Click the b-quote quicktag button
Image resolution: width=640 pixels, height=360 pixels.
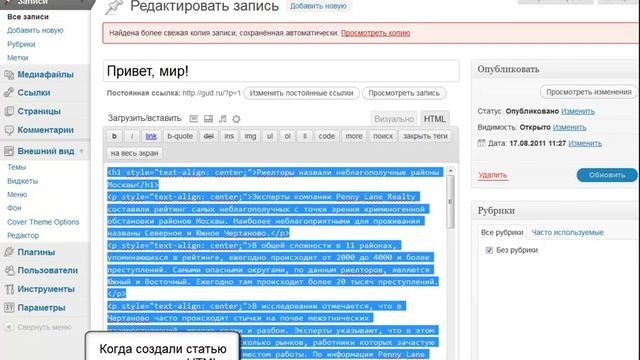(x=180, y=136)
